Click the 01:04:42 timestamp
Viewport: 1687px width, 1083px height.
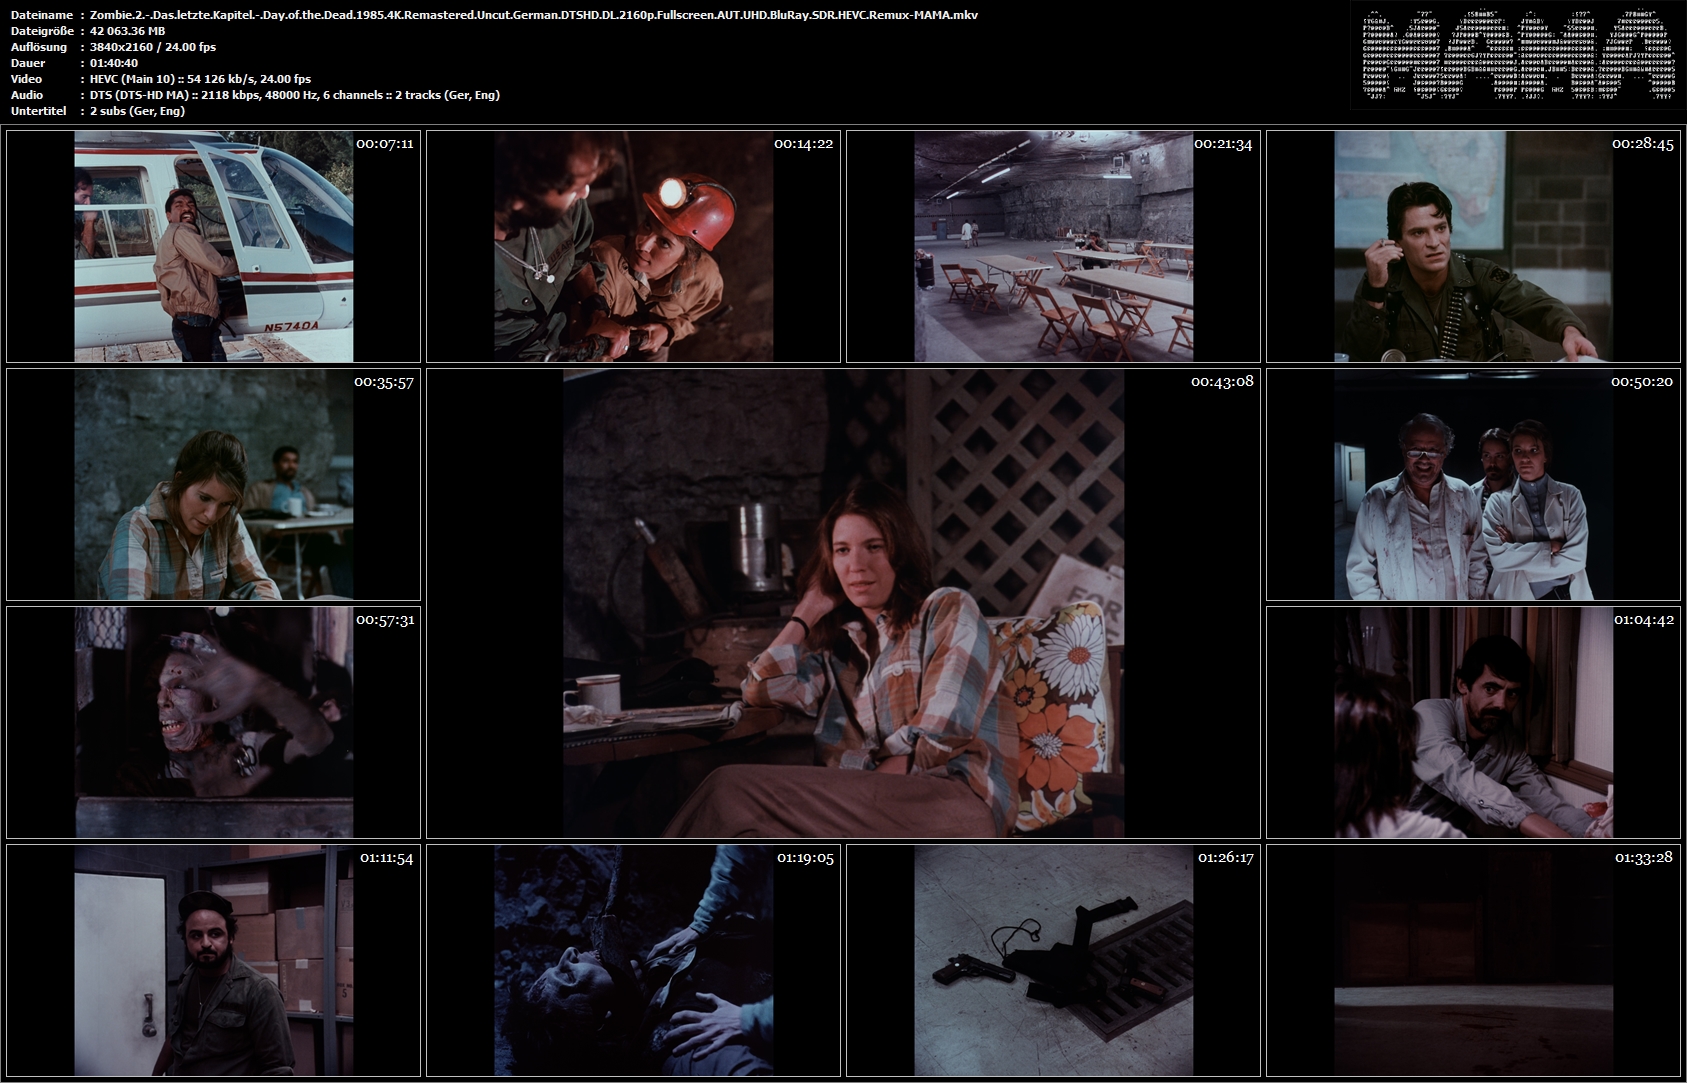pyautogui.click(x=1644, y=620)
